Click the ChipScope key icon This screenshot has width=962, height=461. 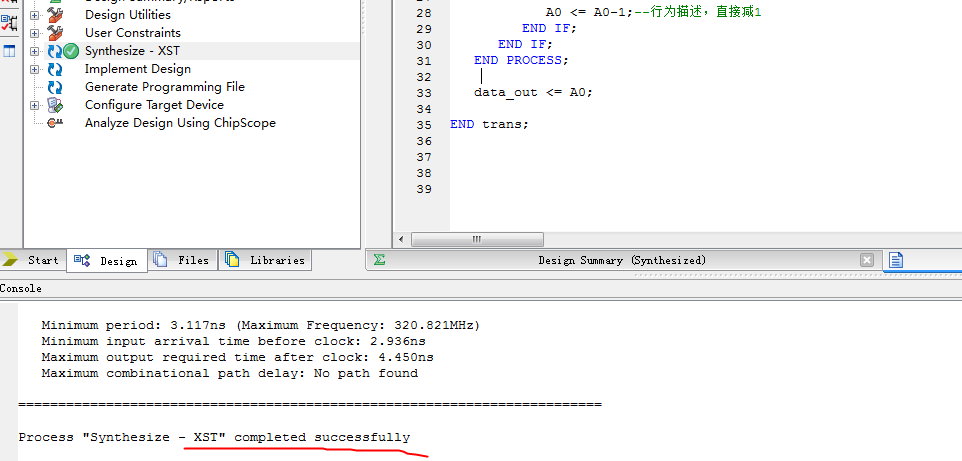[55, 123]
